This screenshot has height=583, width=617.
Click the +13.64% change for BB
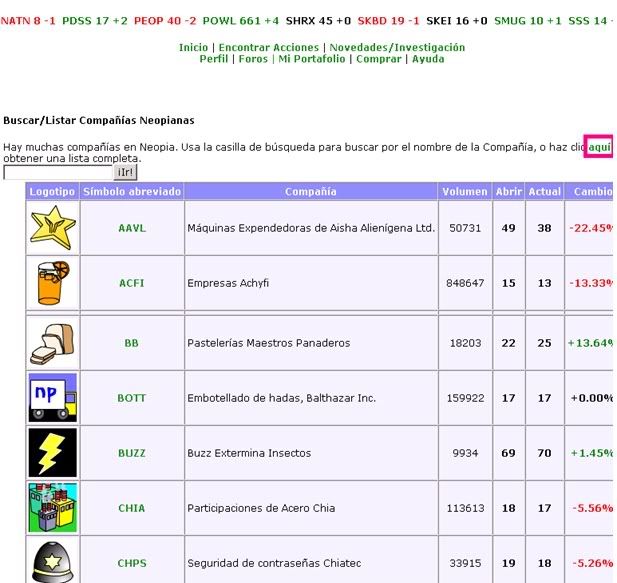click(590, 343)
